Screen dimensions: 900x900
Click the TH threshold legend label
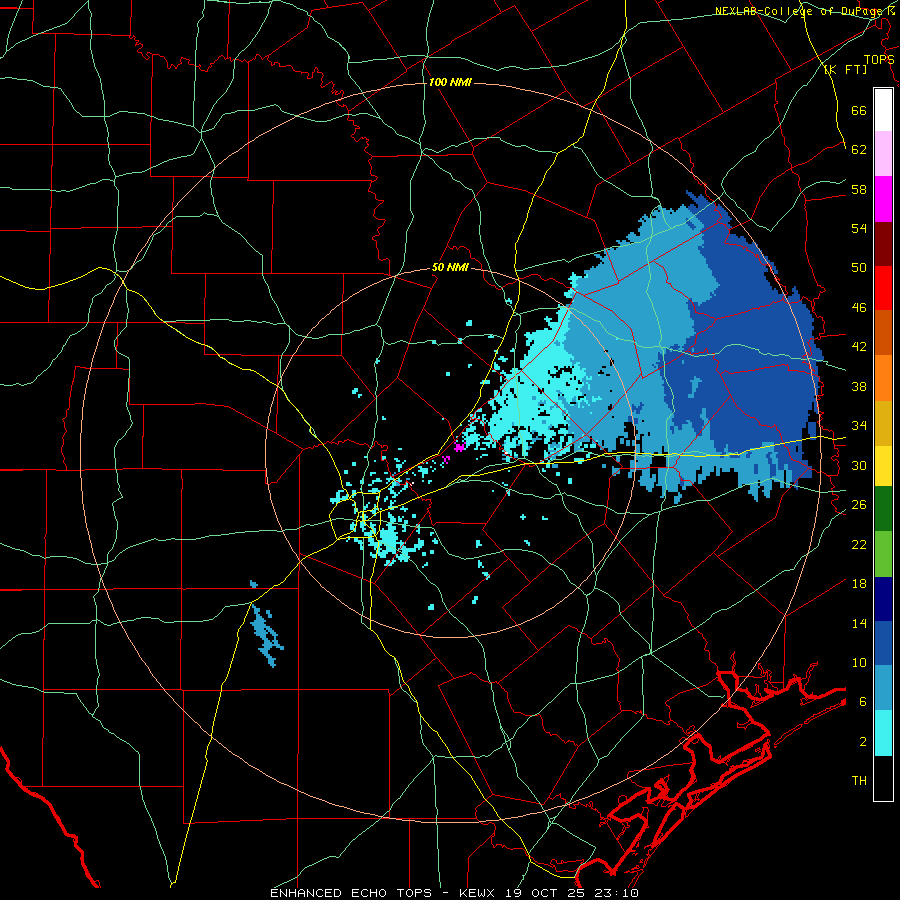[859, 781]
